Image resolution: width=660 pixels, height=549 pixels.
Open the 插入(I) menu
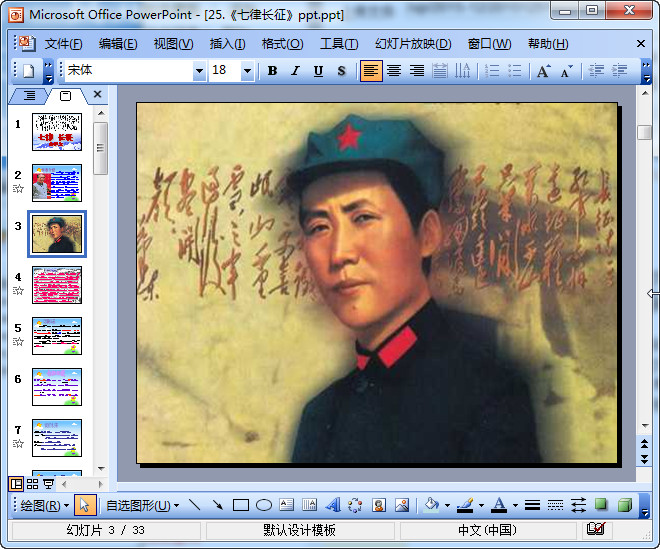pos(227,44)
